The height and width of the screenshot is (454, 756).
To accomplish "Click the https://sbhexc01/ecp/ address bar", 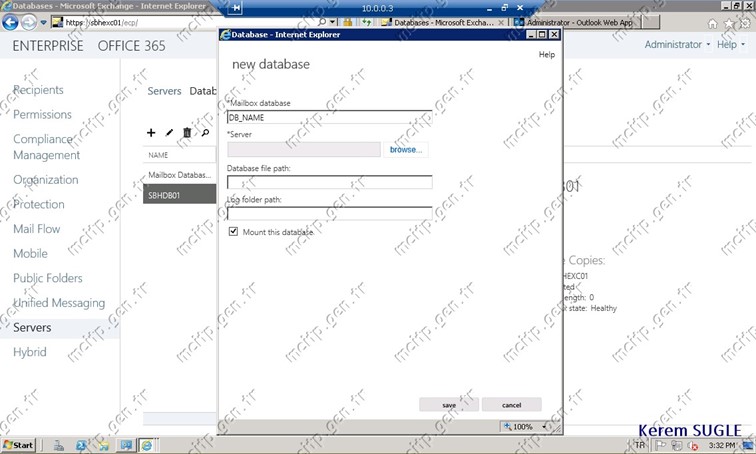I will pos(183,22).
